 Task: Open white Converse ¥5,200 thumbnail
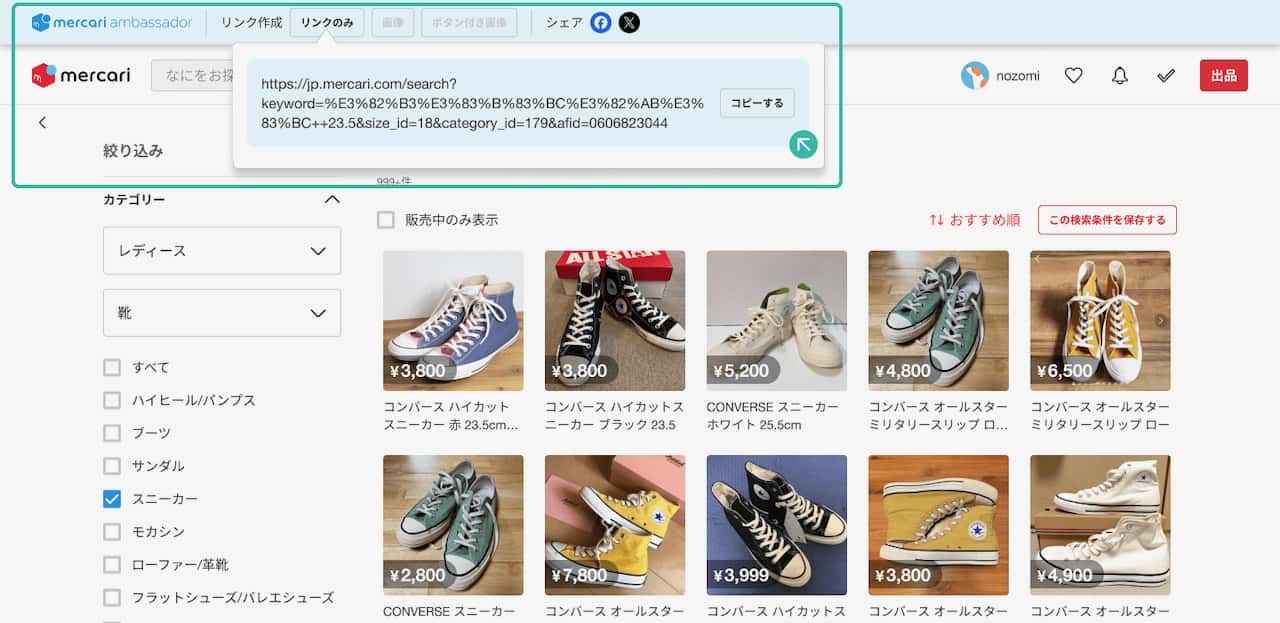[x=777, y=320]
